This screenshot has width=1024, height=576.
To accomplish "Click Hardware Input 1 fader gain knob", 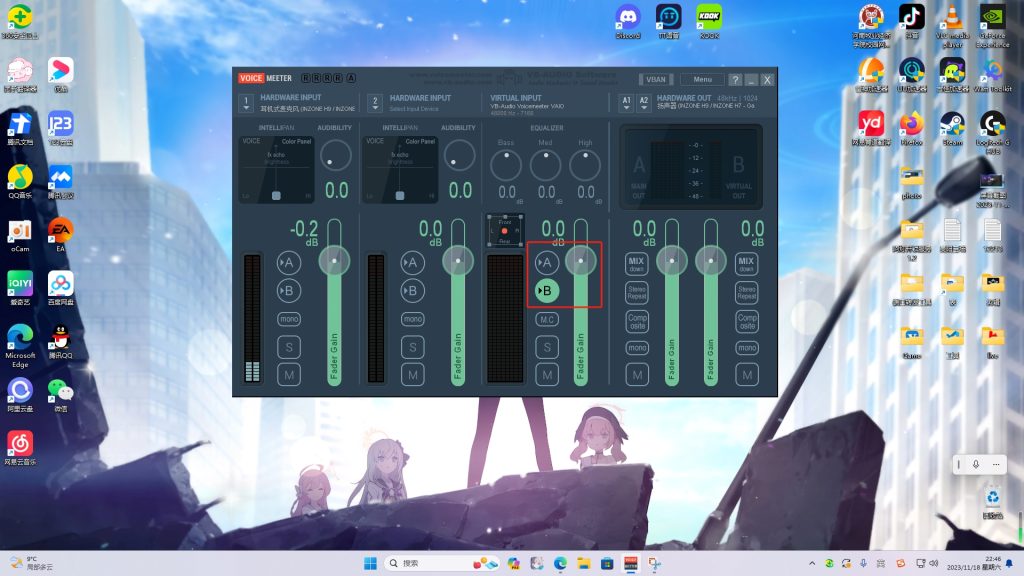I will click(x=334, y=261).
